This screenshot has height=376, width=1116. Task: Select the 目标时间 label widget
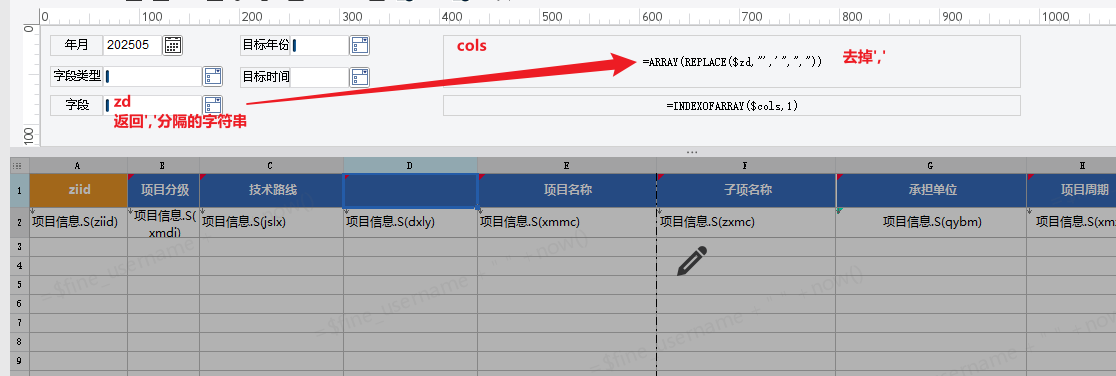(x=265, y=76)
